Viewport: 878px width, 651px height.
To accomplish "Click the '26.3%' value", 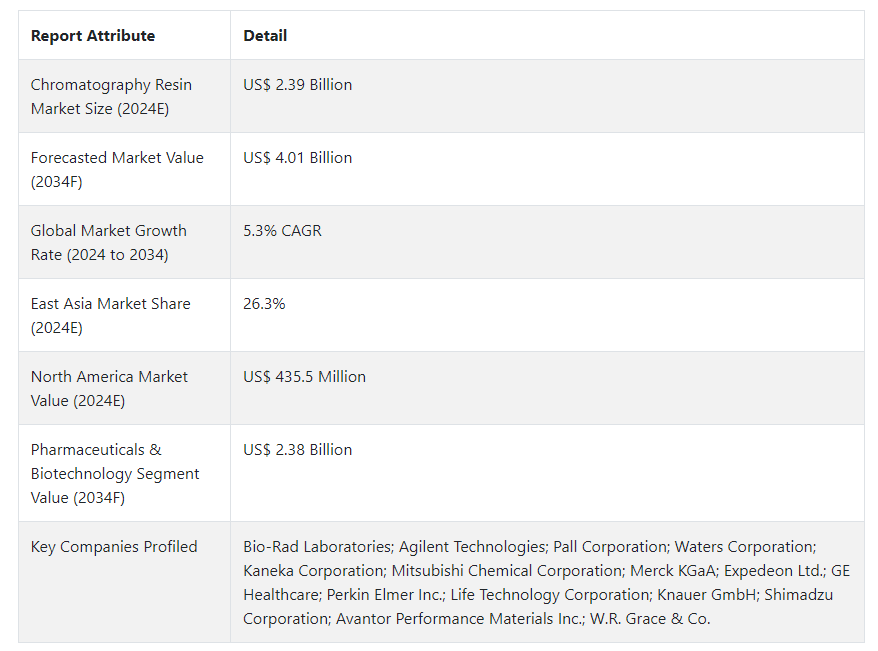I will click(x=264, y=304).
